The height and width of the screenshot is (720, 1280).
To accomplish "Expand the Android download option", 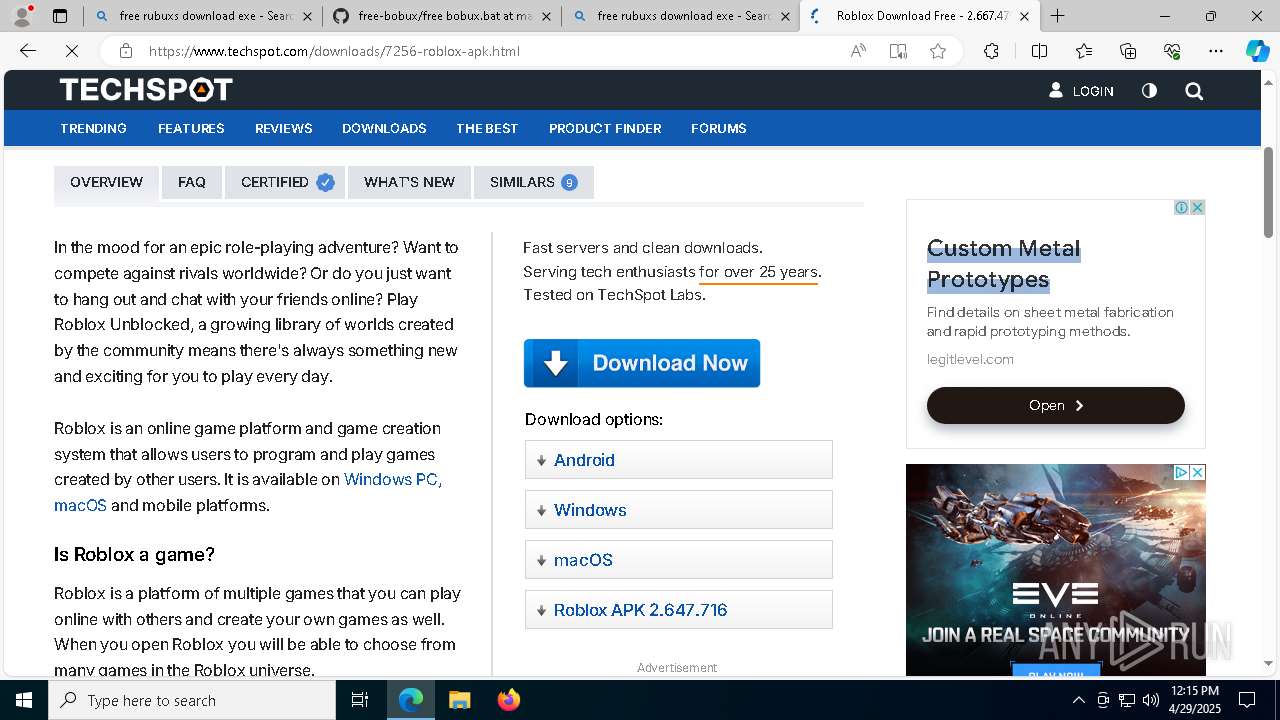I will click(x=678, y=460).
